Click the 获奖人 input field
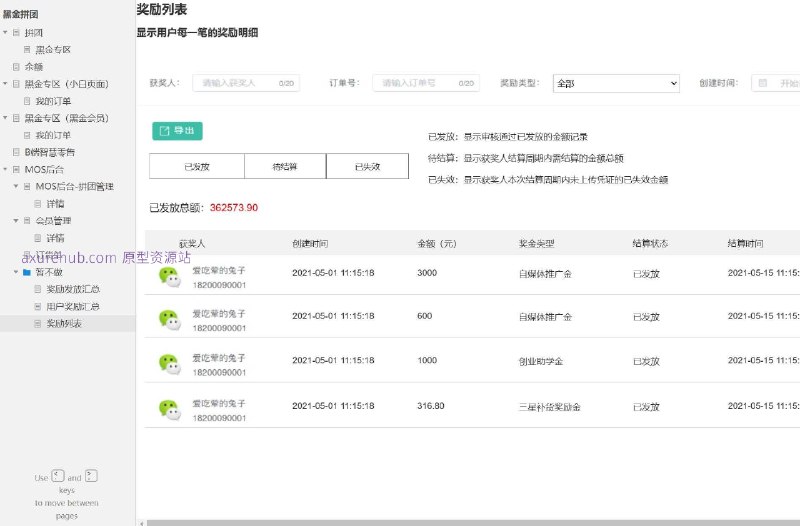Image resolution: width=800 pixels, height=526 pixels. point(246,83)
